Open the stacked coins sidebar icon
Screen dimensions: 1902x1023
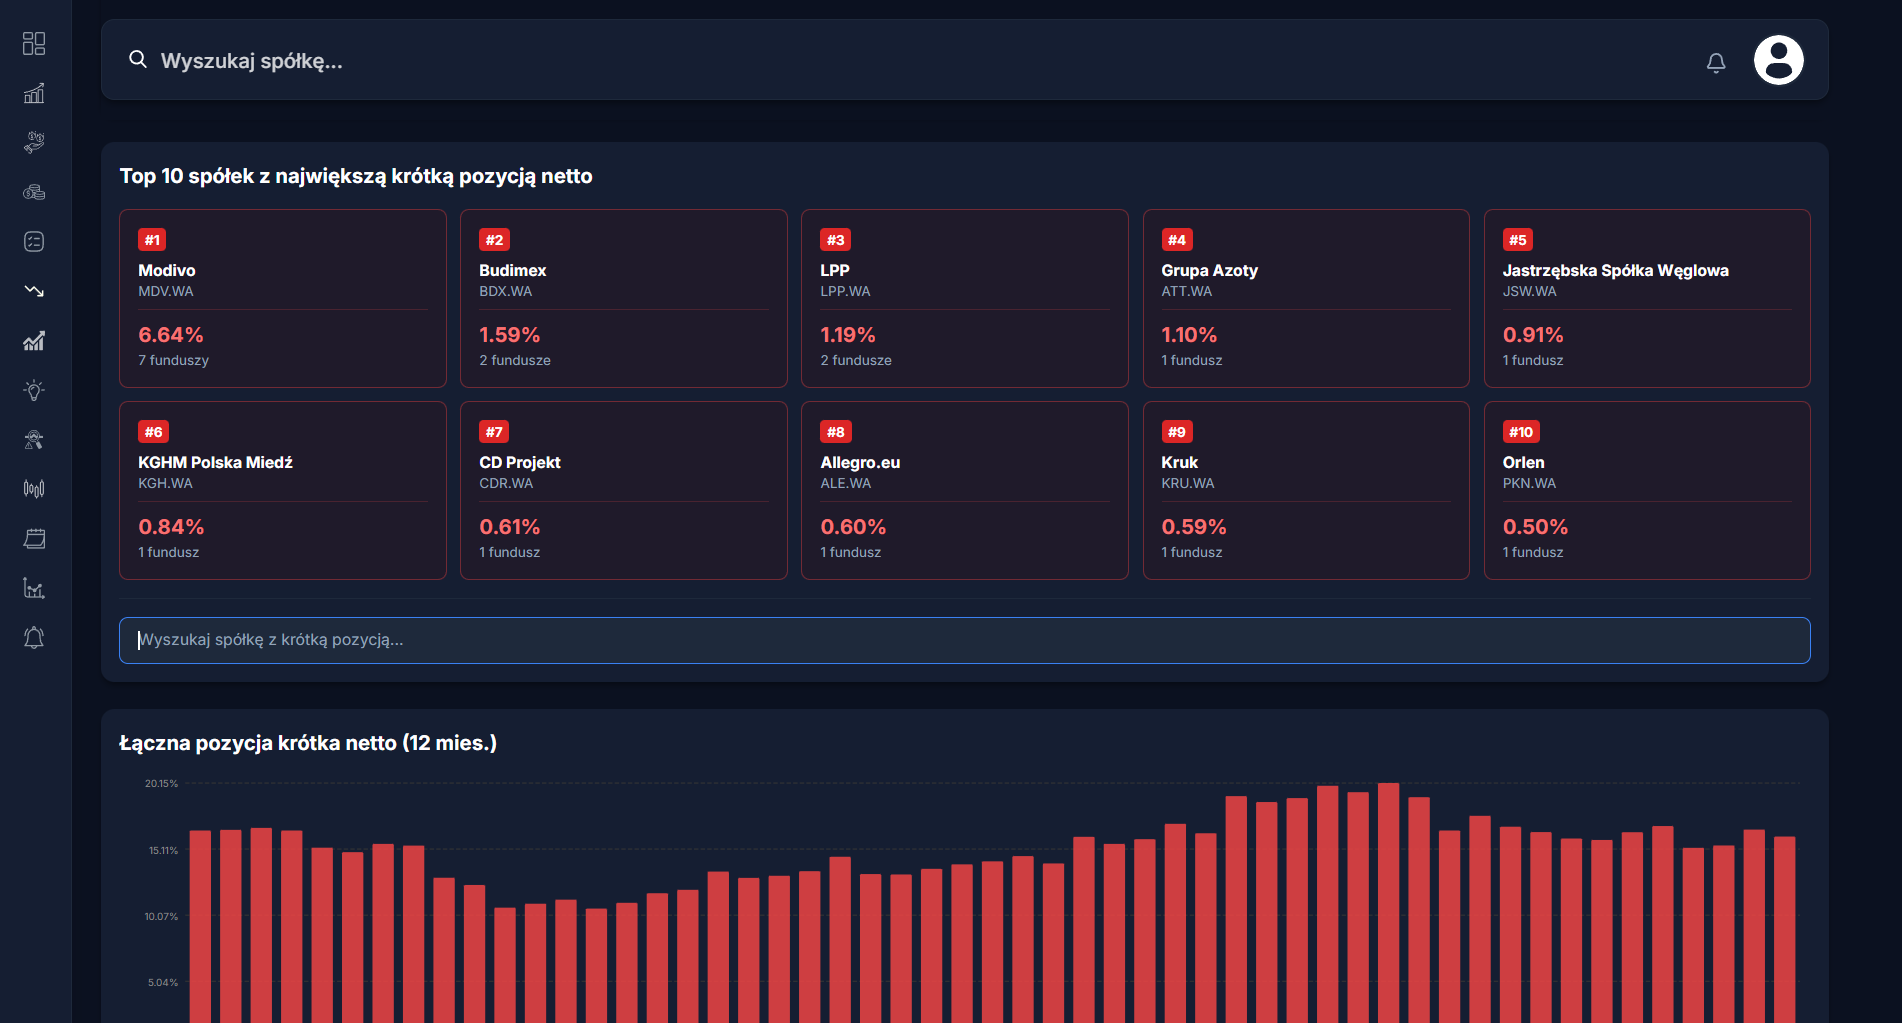[34, 192]
